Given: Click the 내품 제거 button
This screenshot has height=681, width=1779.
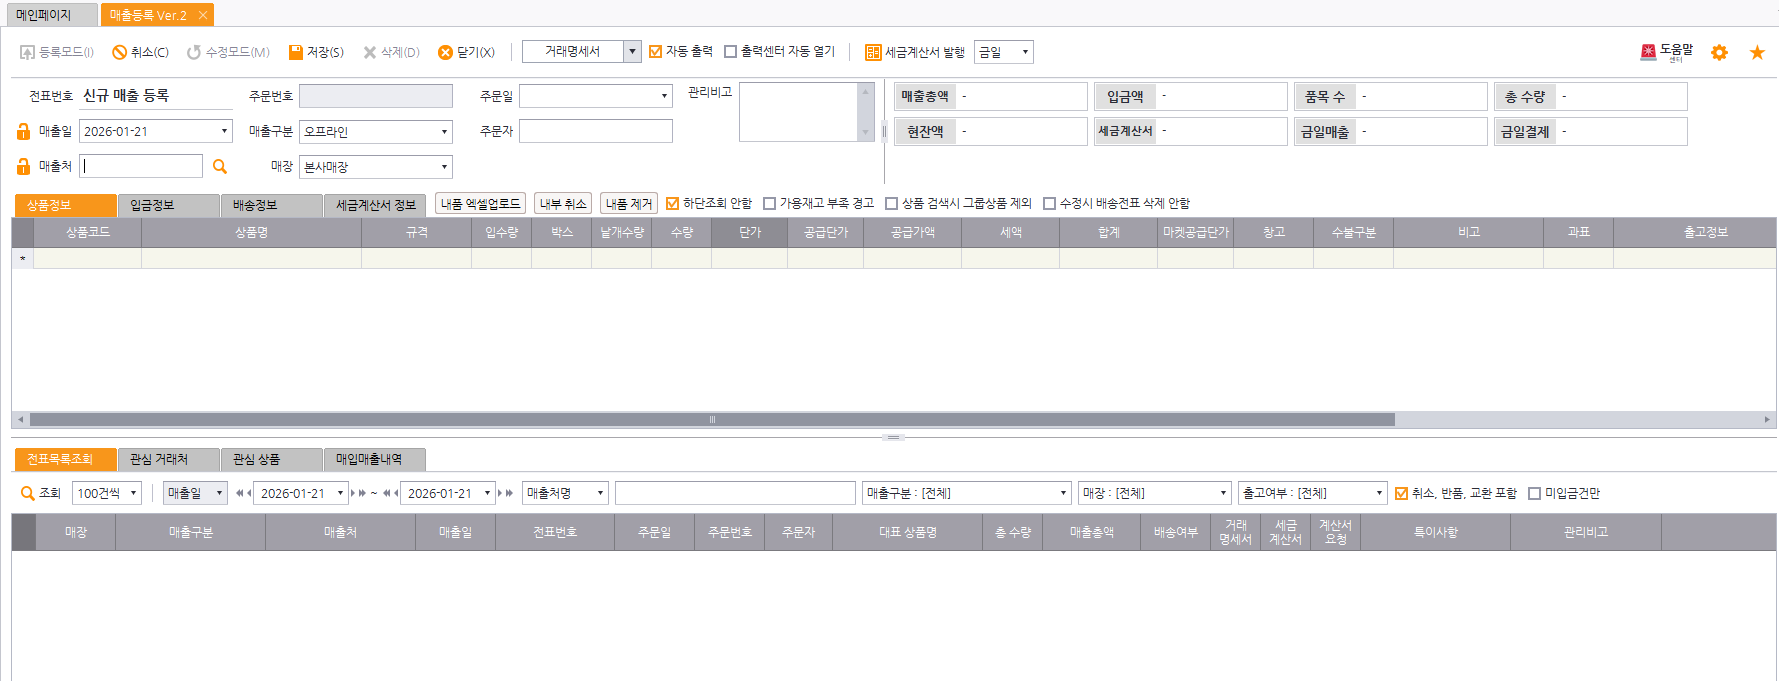Looking at the screenshot, I should pyautogui.click(x=628, y=203).
